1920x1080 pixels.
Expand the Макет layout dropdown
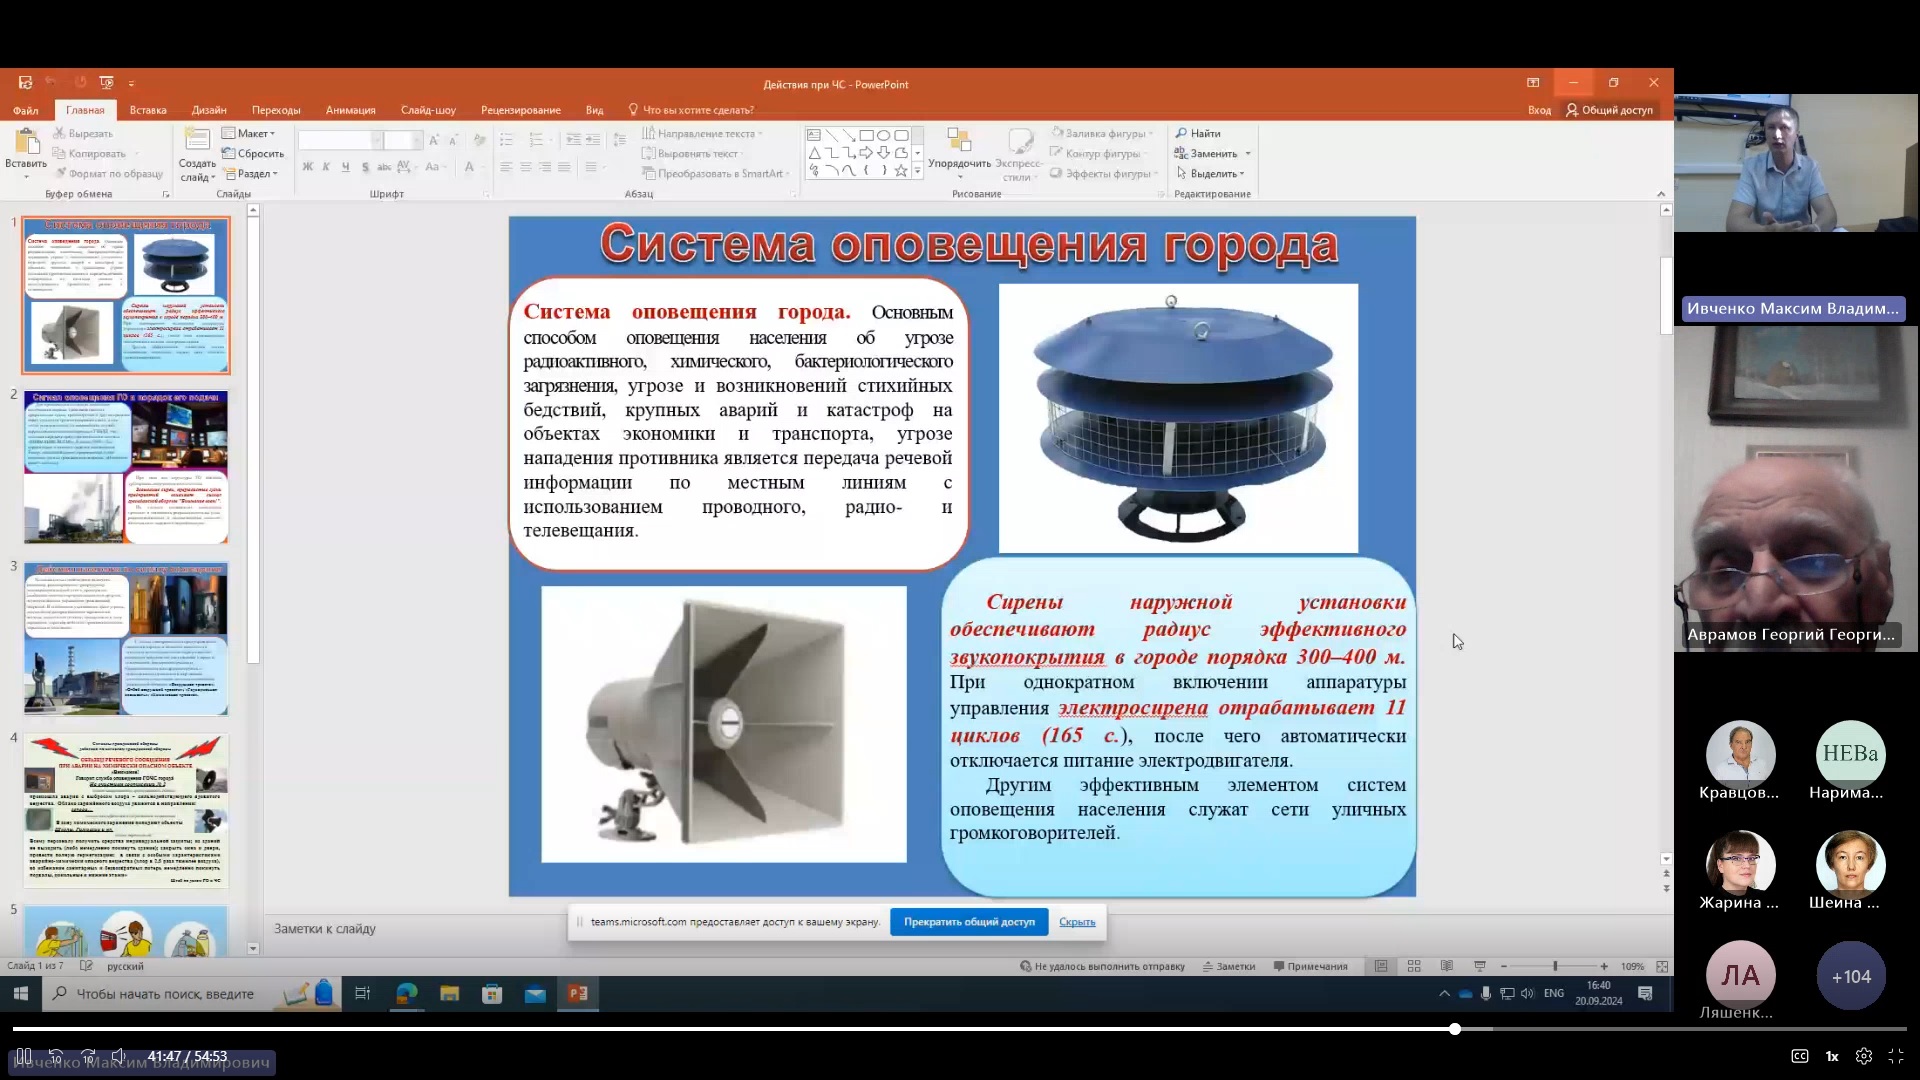249,133
